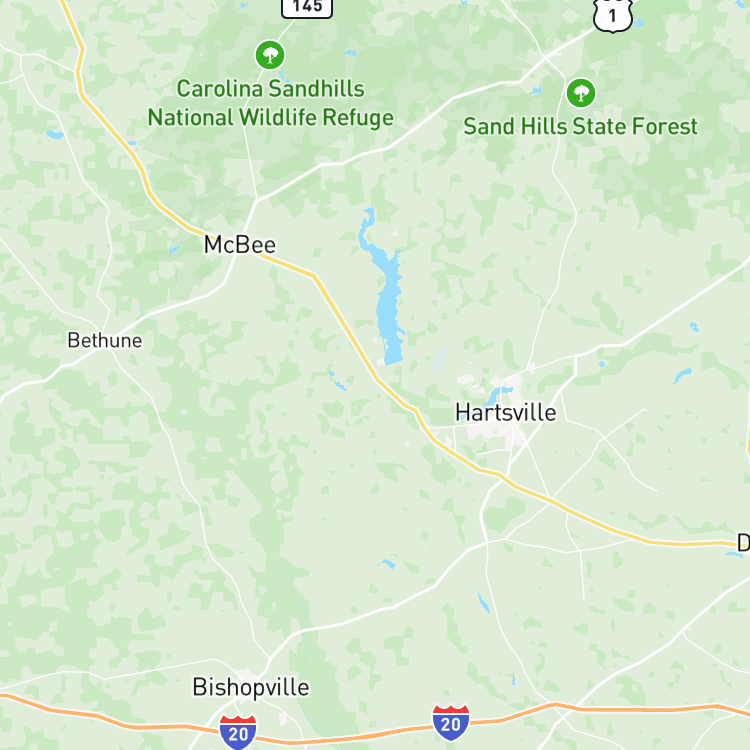Click the Bishopville city label
750x750 pixels.
(251, 688)
